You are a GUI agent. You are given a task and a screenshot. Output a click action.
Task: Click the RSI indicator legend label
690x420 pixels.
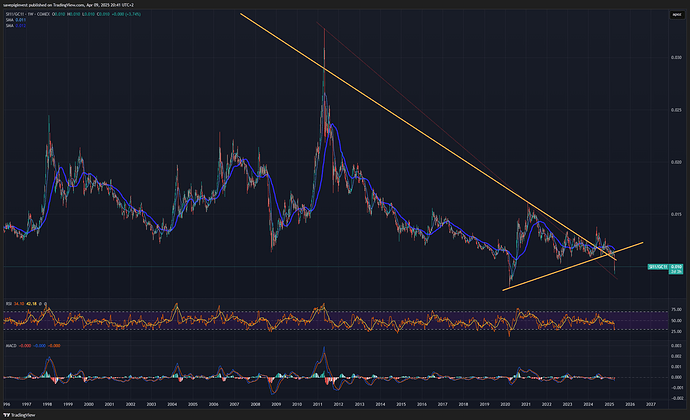[8, 304]
